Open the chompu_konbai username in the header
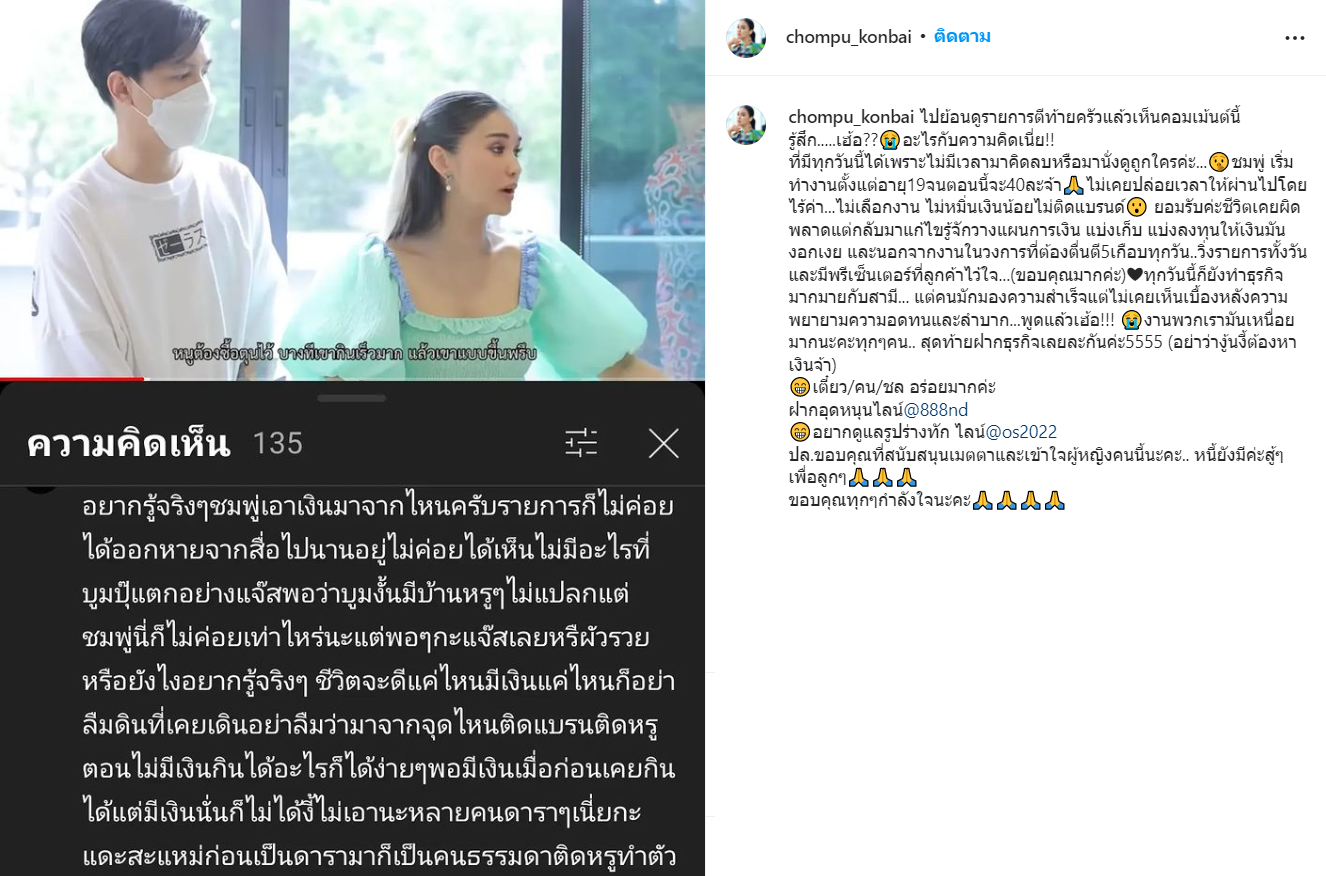 pos(848,37)
